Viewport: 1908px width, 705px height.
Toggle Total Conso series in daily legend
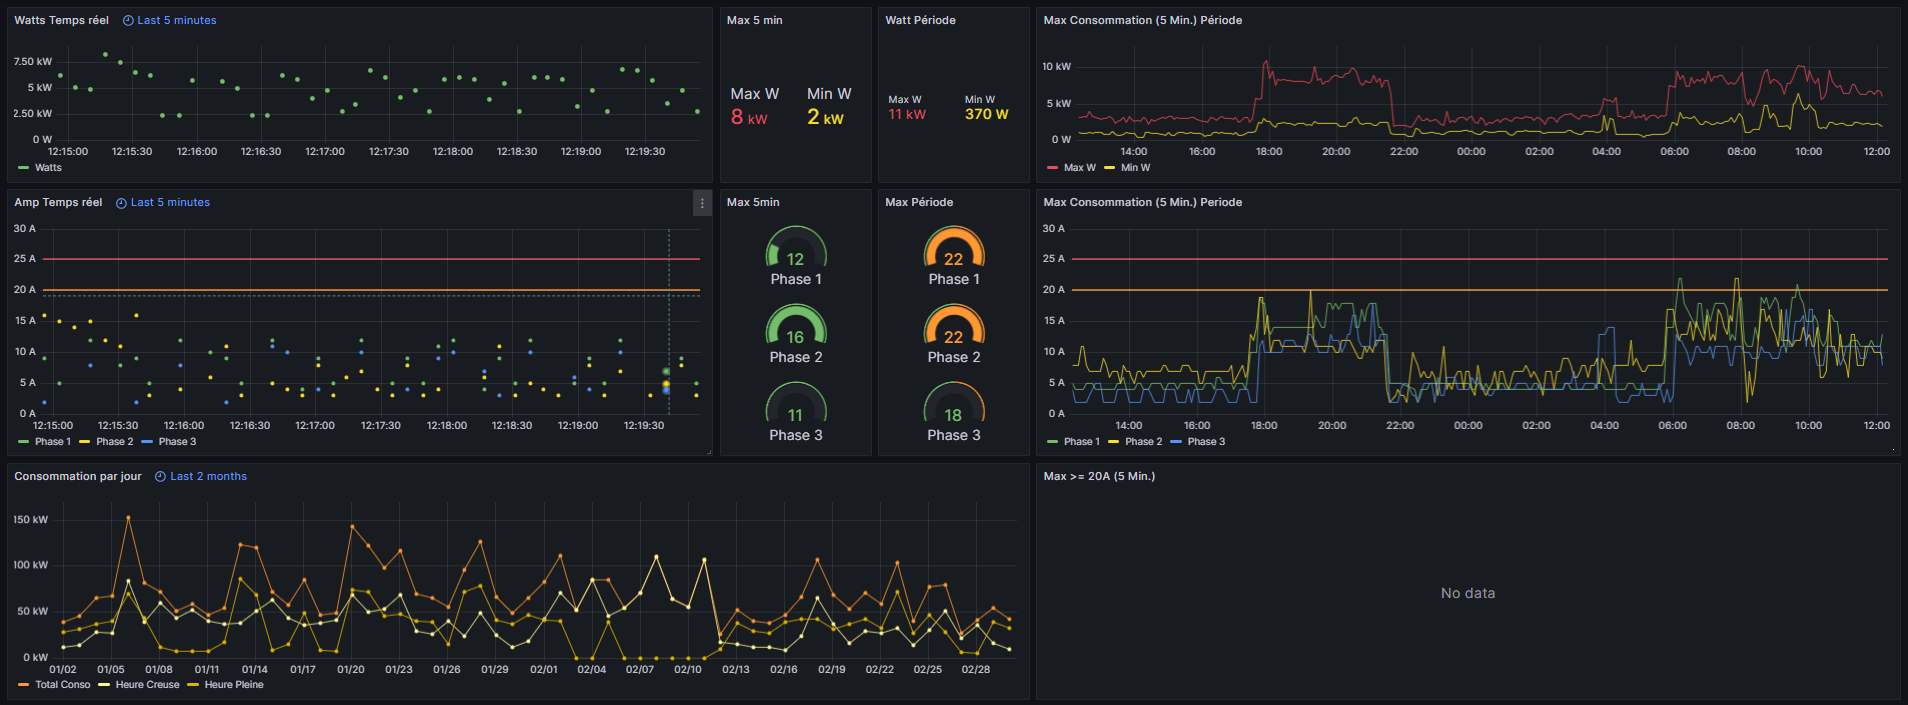click(63, 685)
